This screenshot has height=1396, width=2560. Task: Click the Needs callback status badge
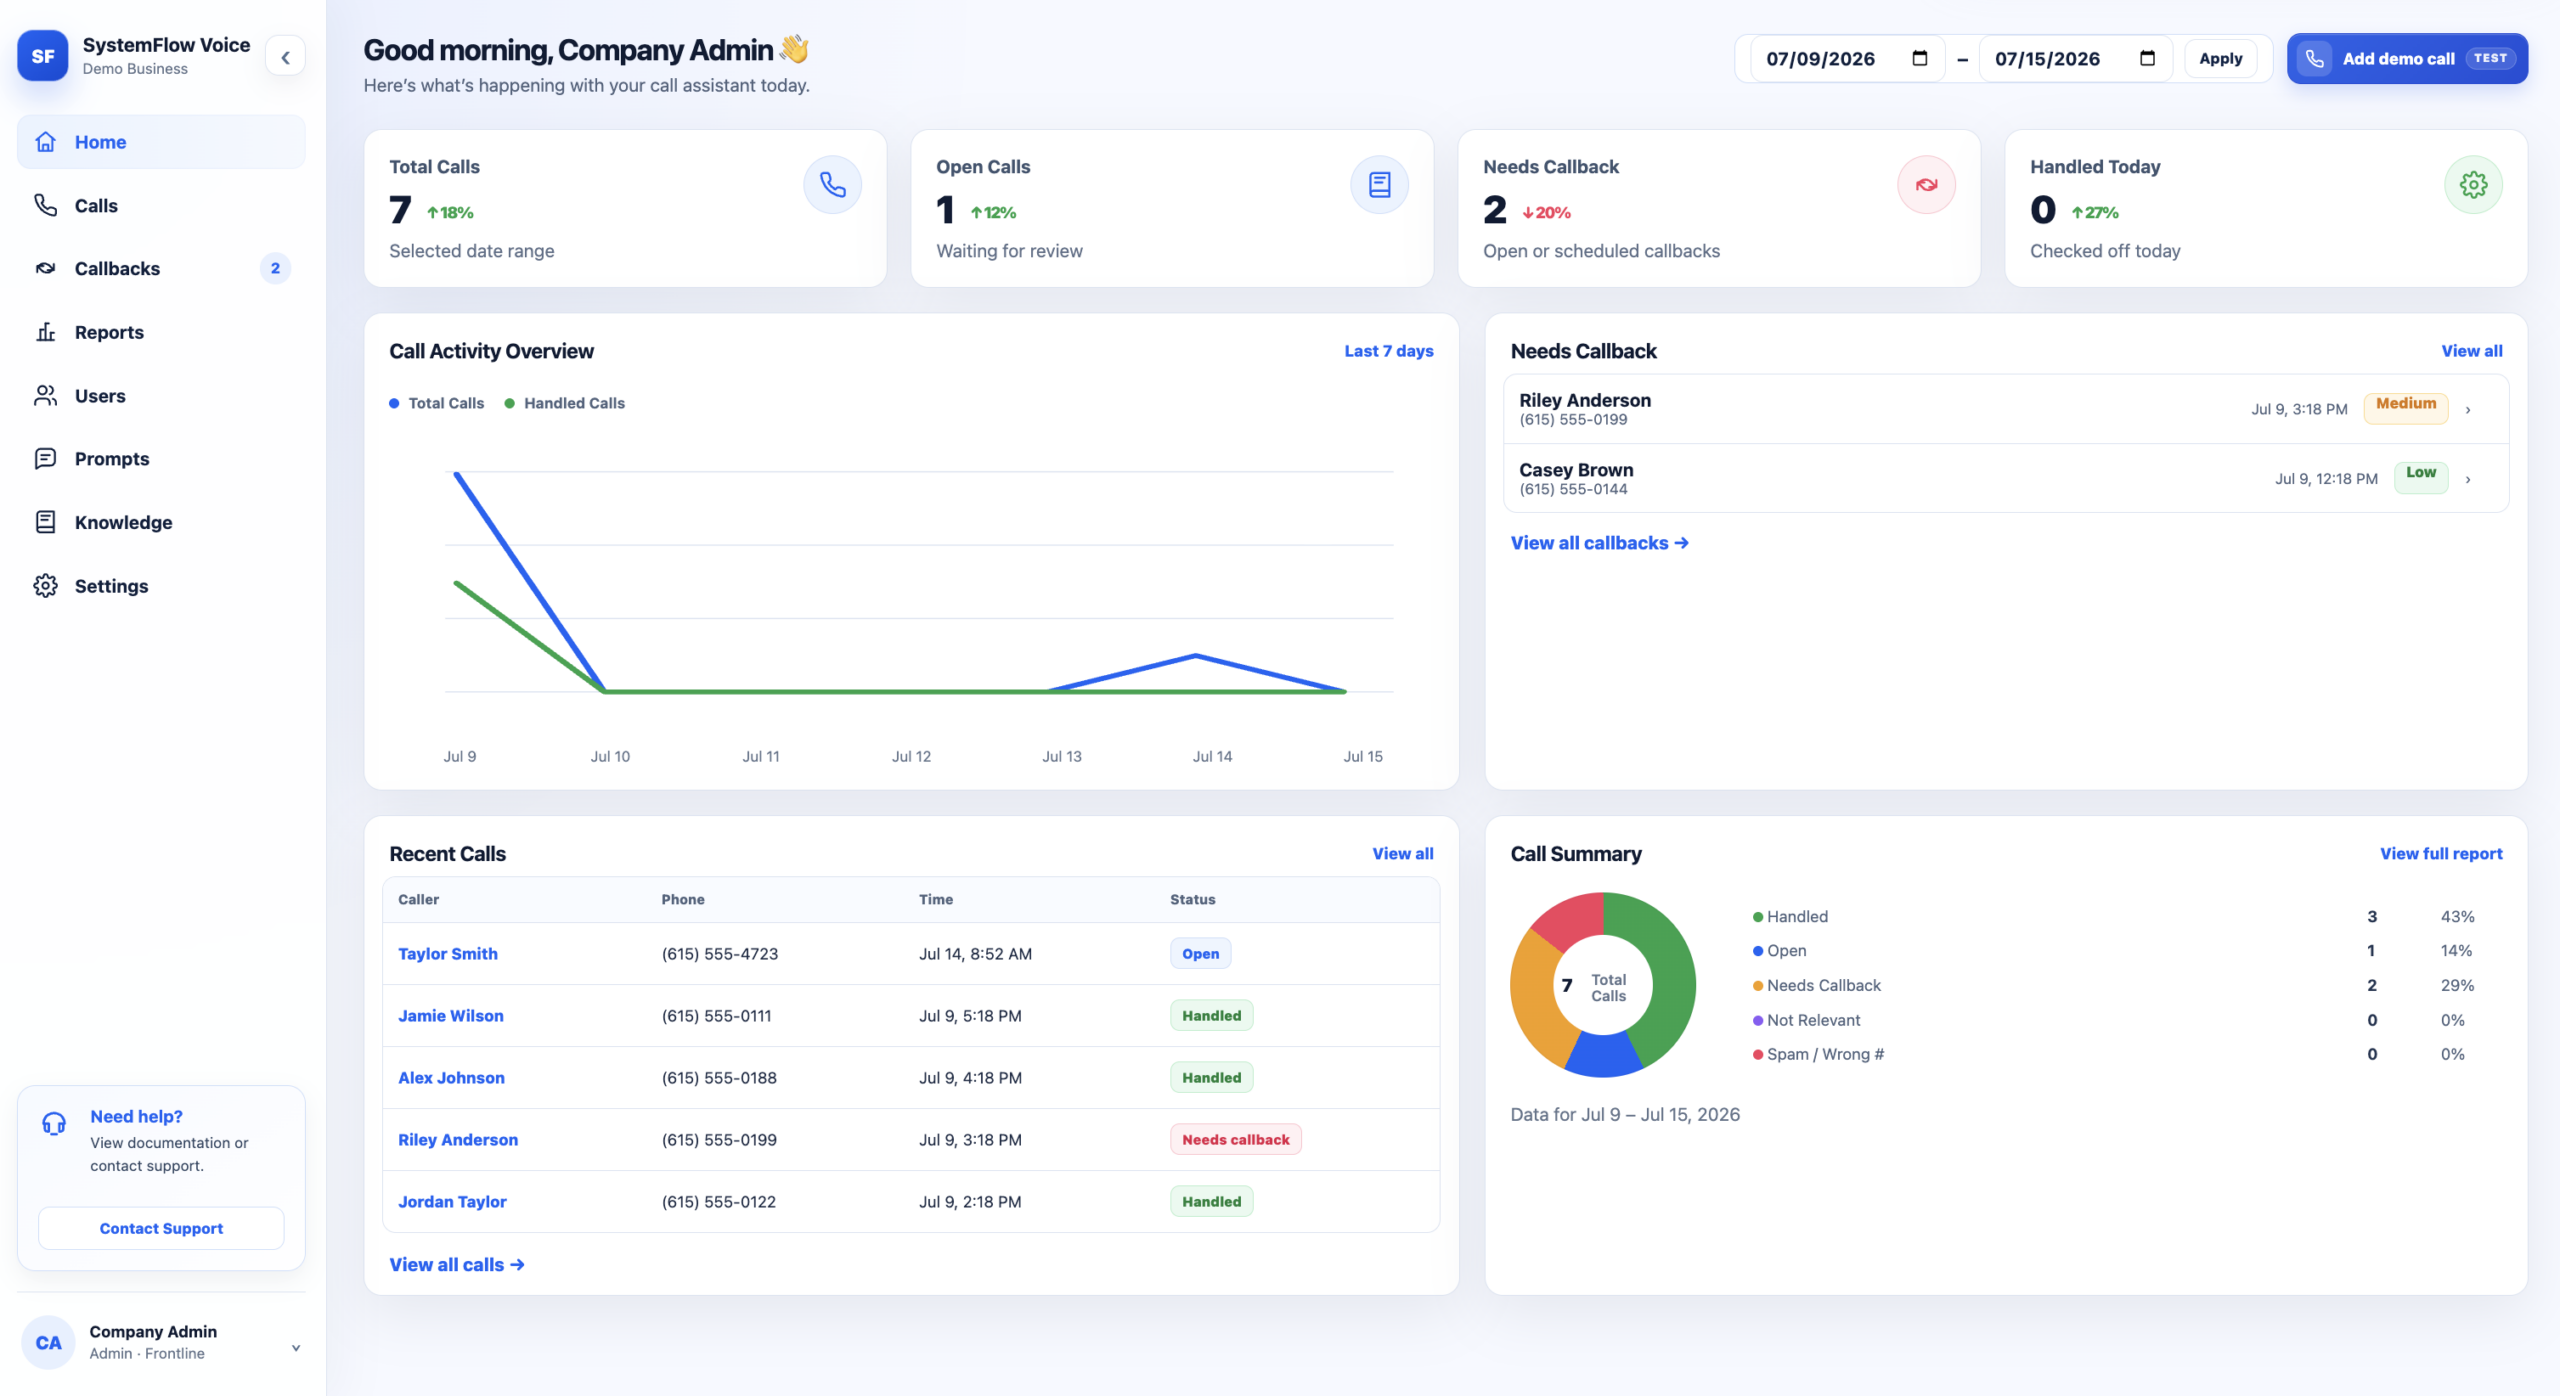pyautogui.click(x=1235, y=1140)
